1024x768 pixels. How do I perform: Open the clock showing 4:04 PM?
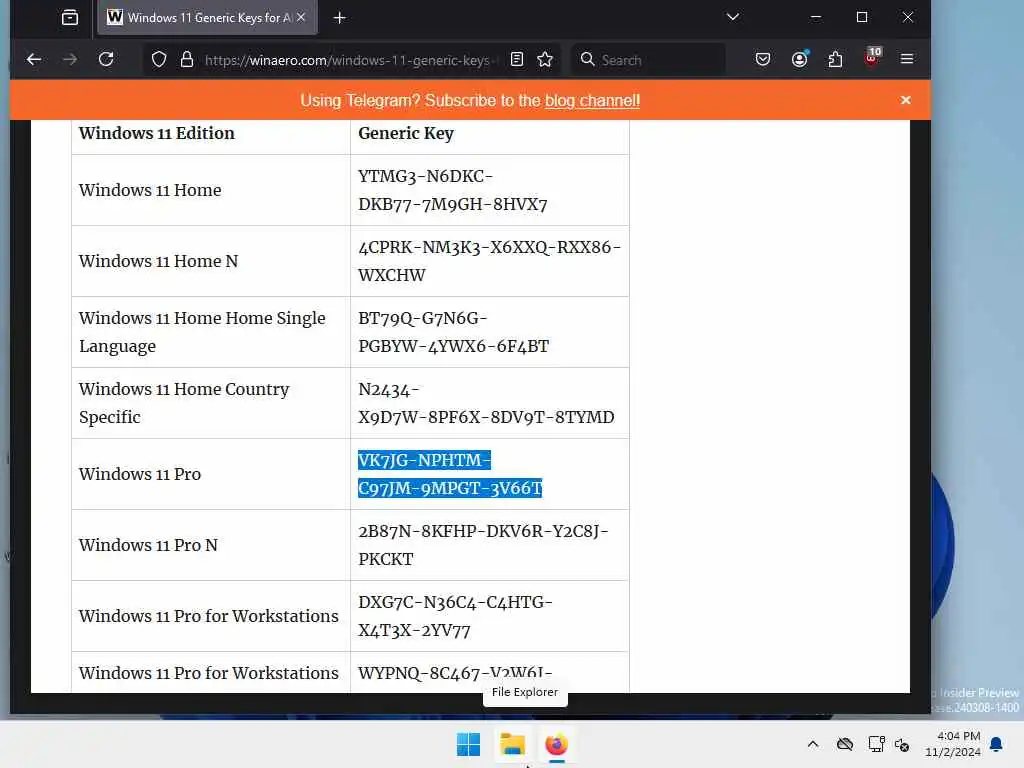pyautogui.click(x=952, y=744)
